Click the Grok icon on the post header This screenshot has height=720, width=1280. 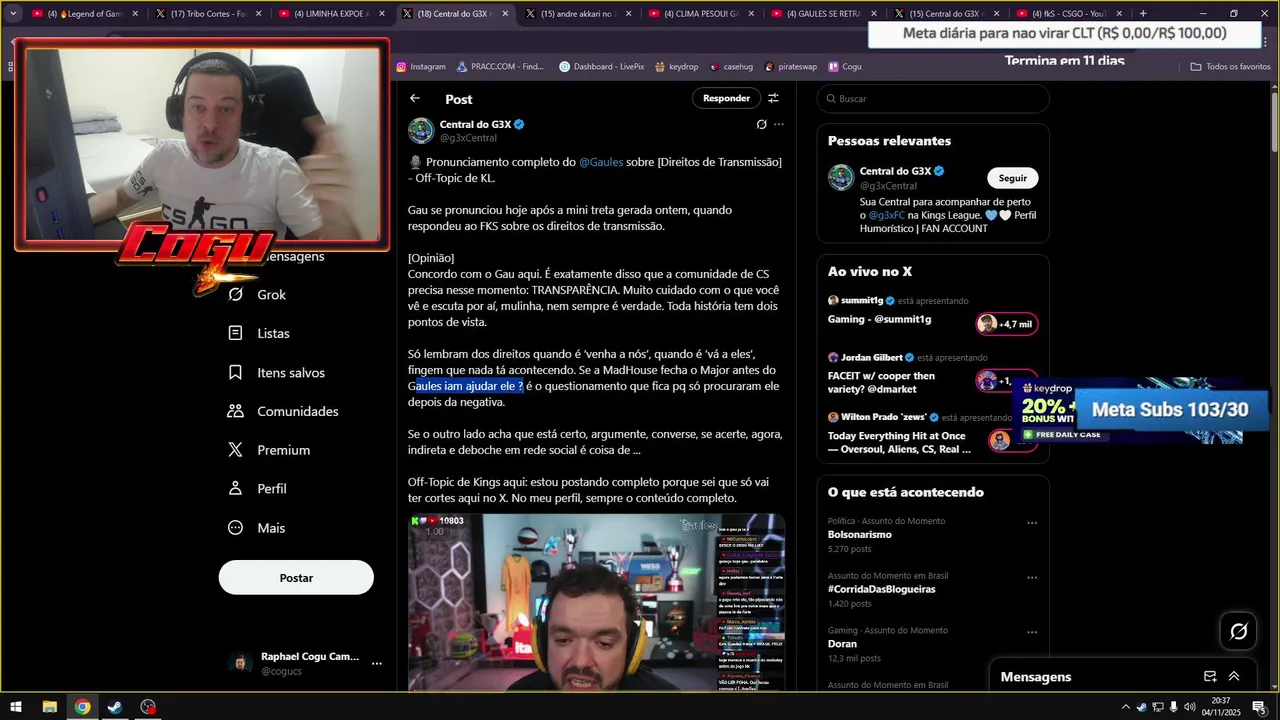pos(761,125)
